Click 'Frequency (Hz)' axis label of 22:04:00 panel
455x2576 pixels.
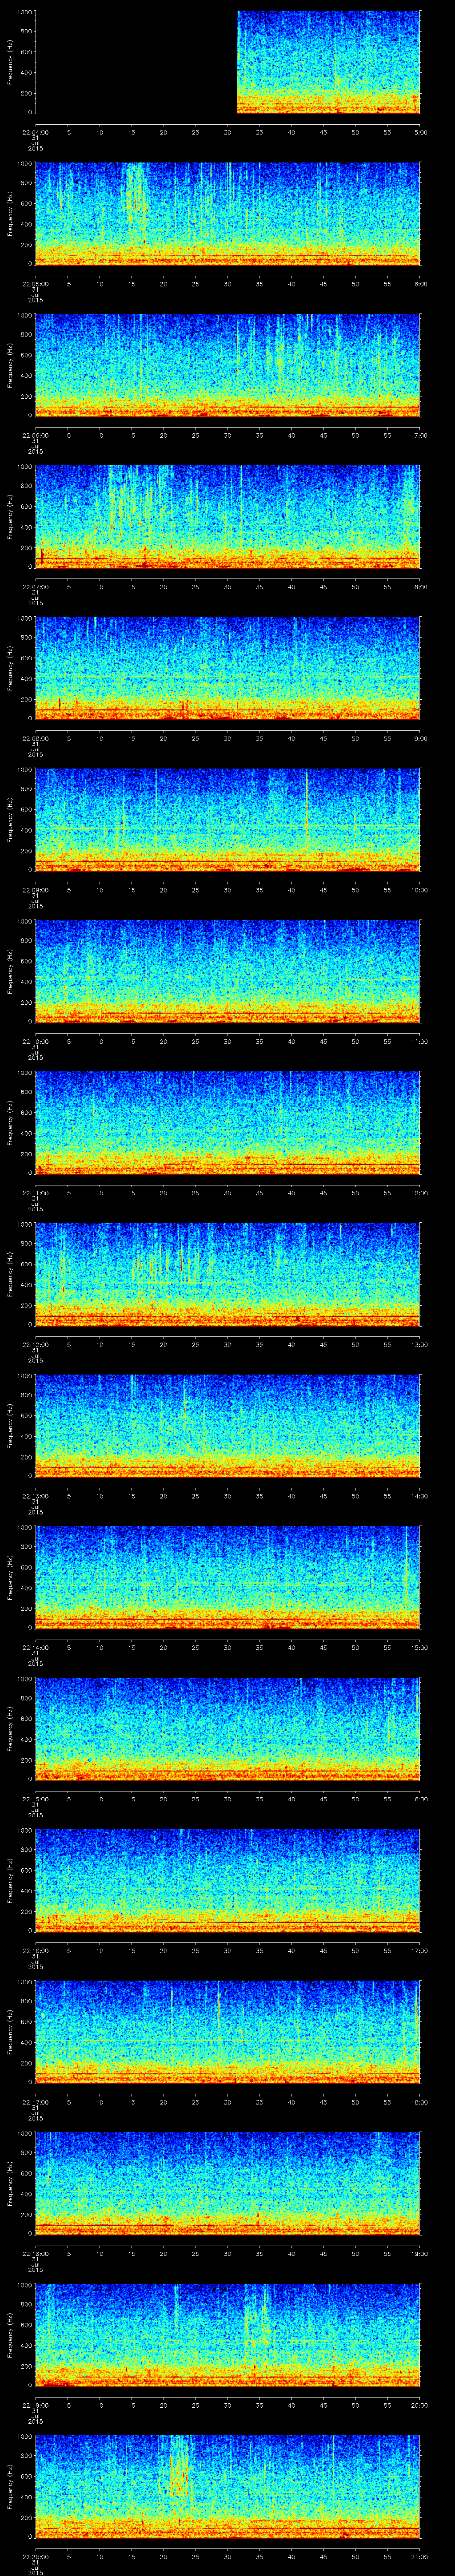10,63
